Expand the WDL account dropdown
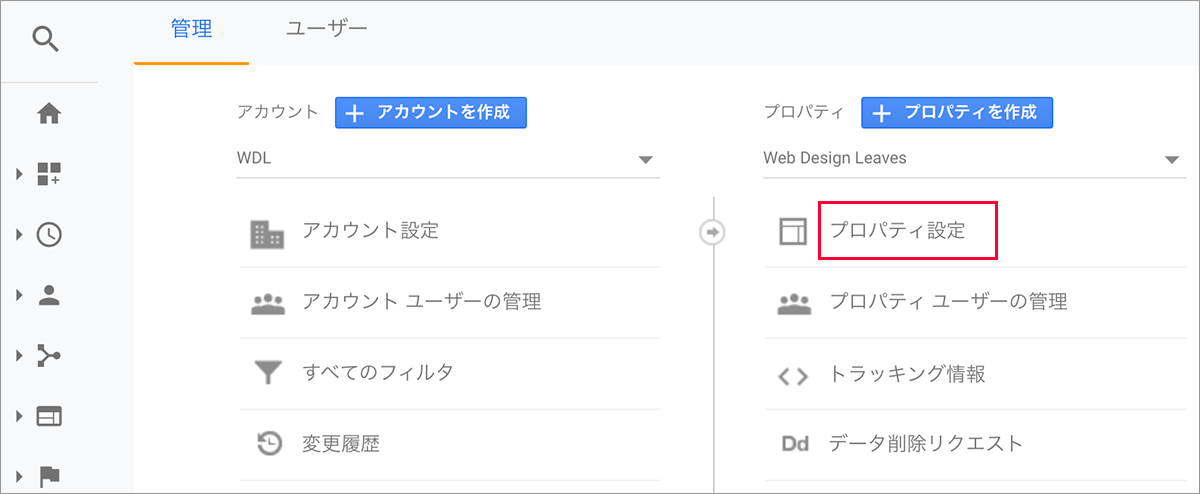 click(645, 159)
